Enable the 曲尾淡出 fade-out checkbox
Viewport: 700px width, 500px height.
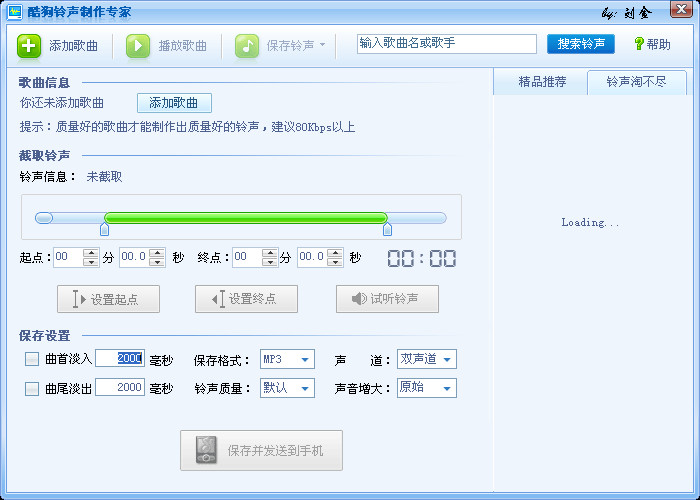pos(32,389)
